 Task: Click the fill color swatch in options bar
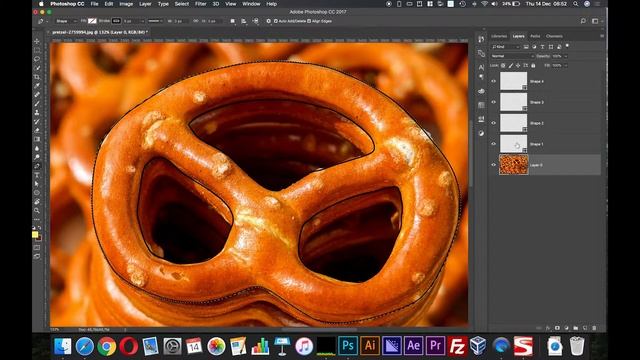tap(93, 21)
